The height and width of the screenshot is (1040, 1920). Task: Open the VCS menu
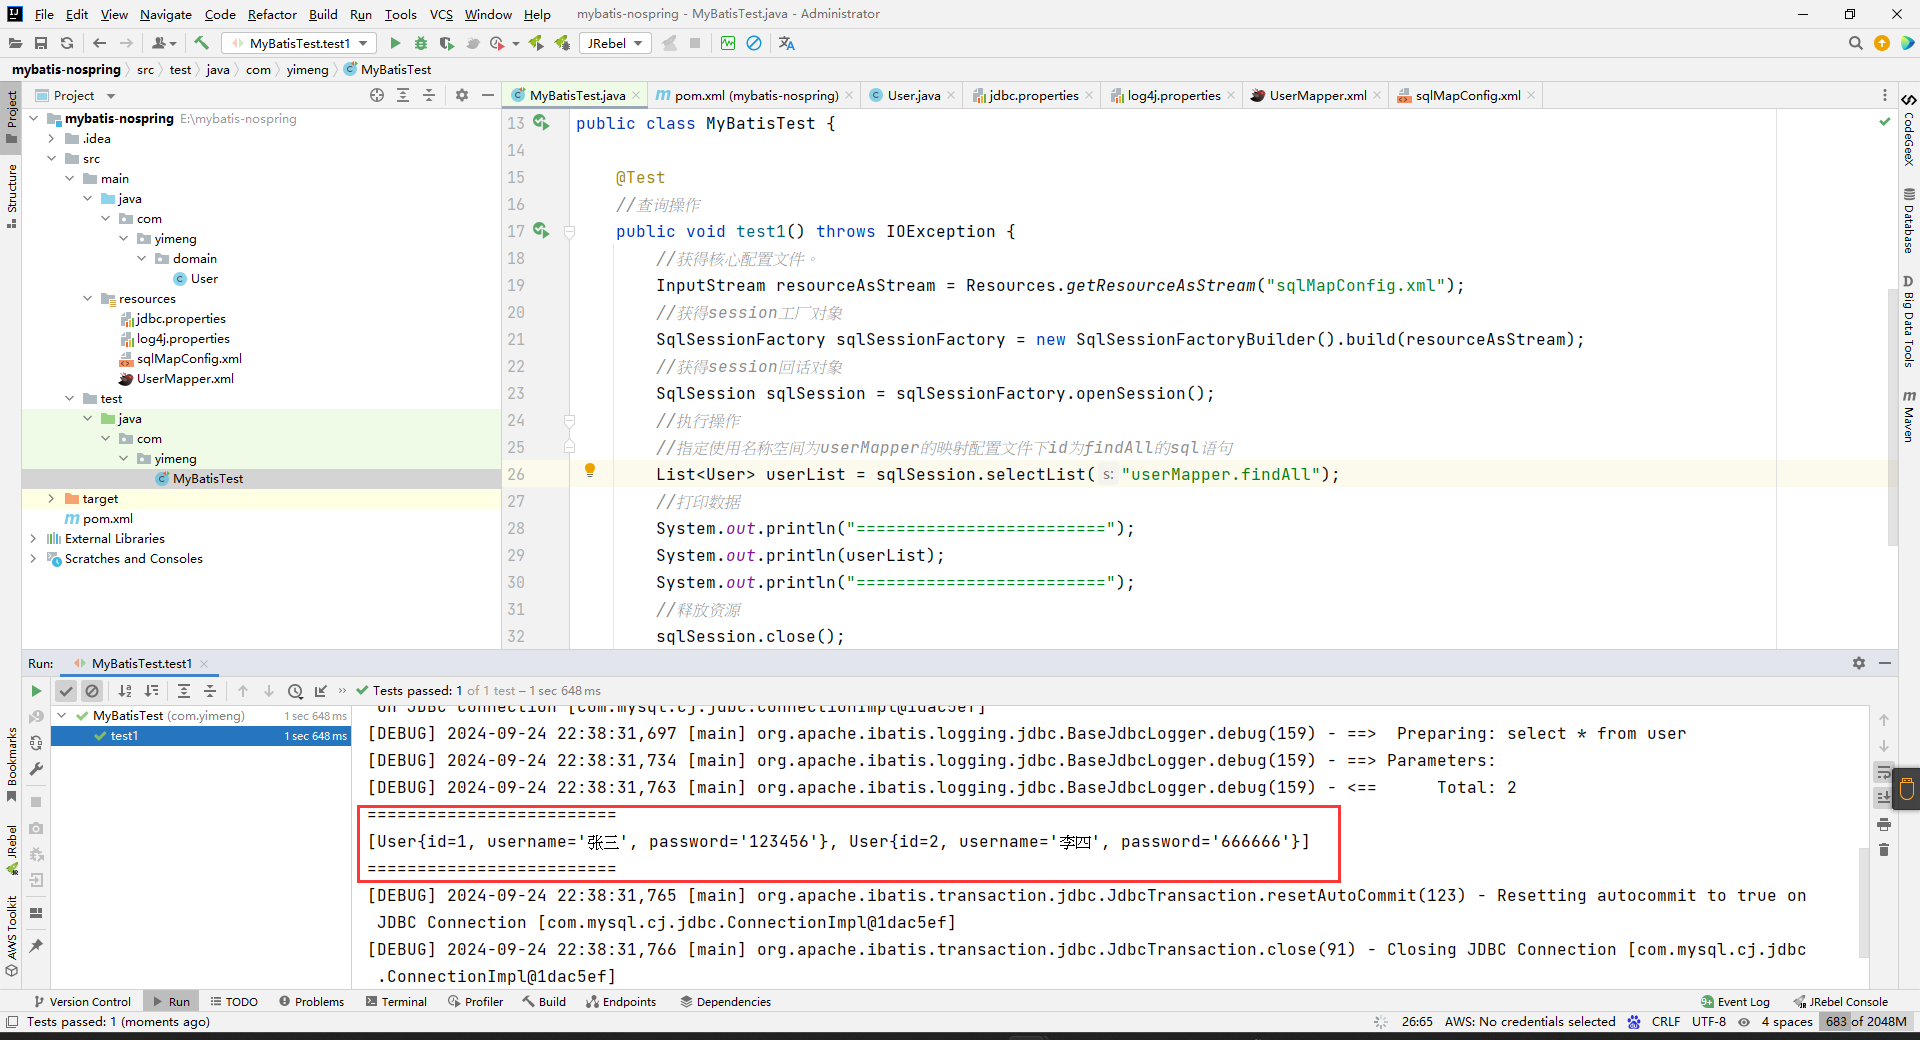[x=441, y=14]
